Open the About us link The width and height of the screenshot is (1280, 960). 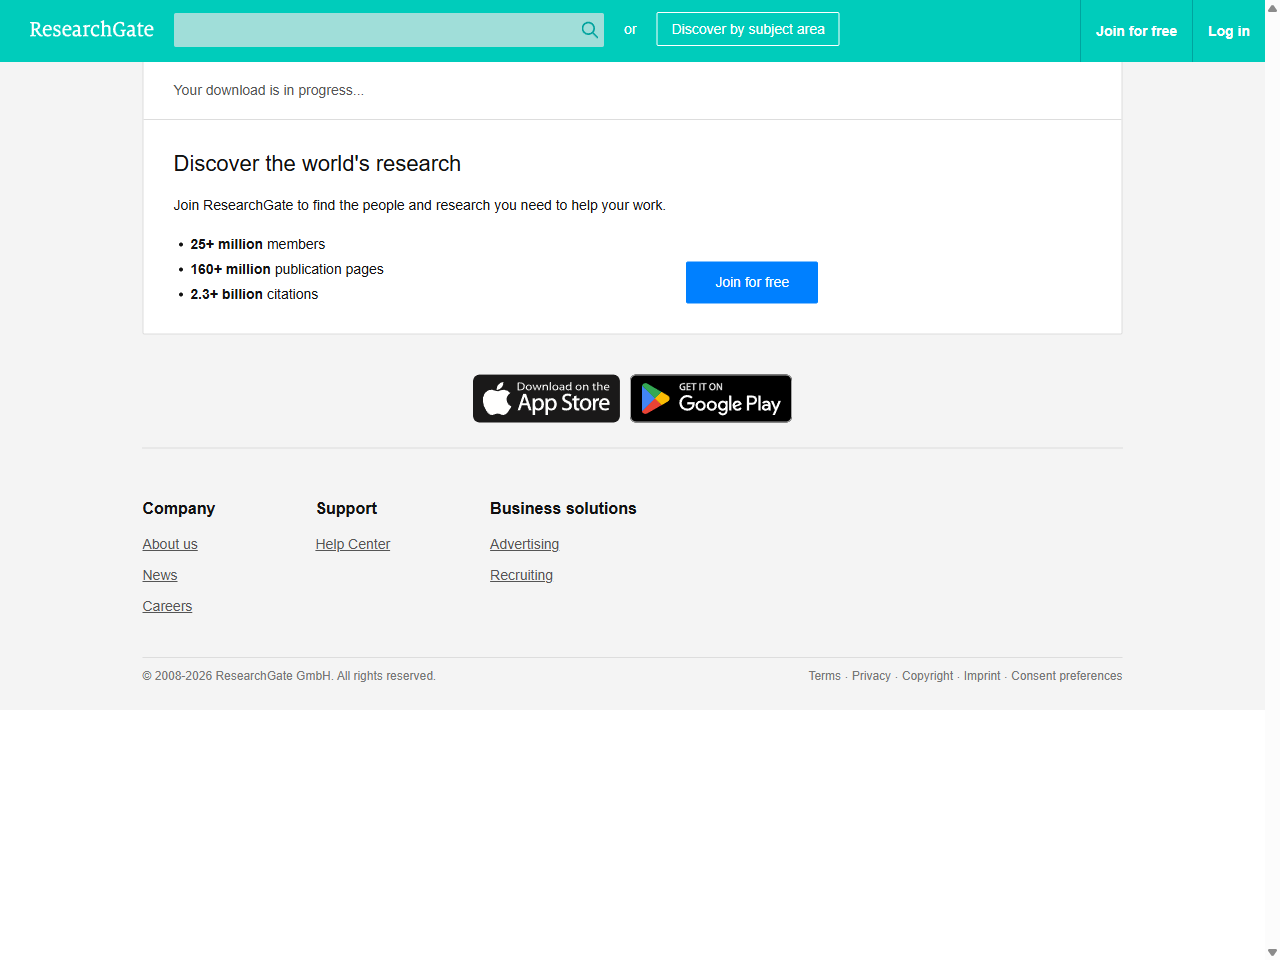click(170, 544)
